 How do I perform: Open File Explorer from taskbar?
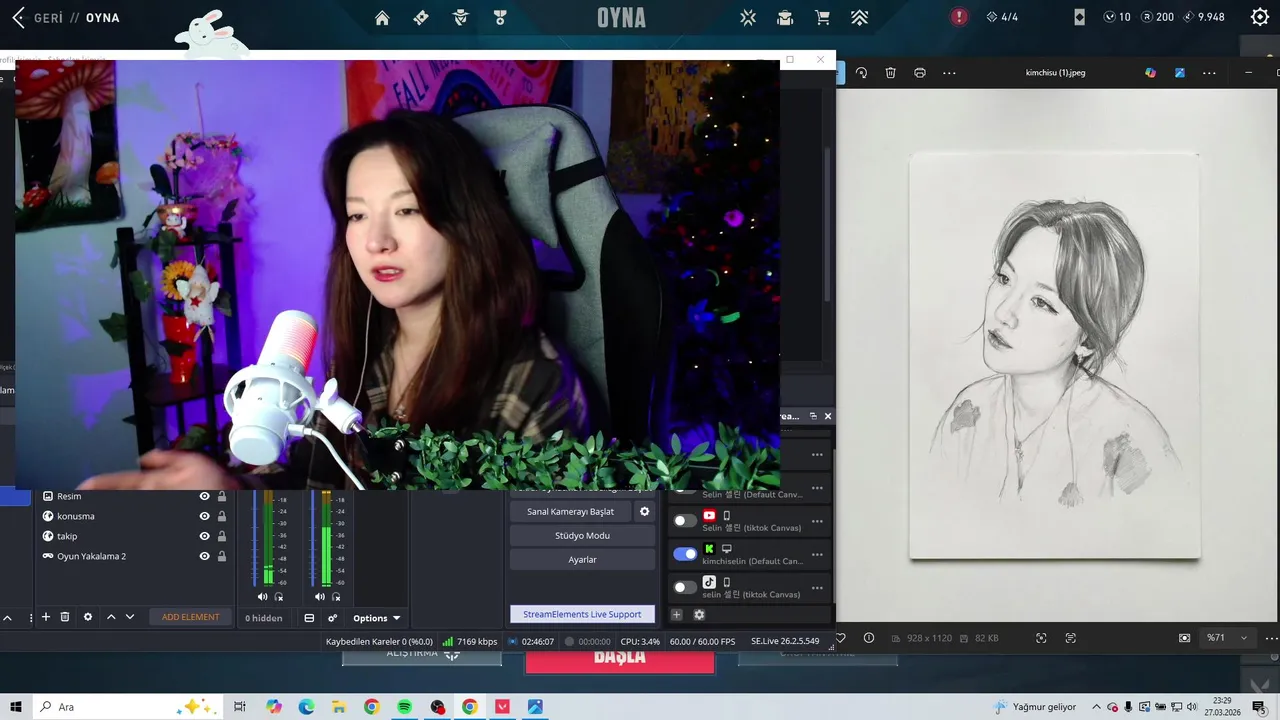point(338,707)
